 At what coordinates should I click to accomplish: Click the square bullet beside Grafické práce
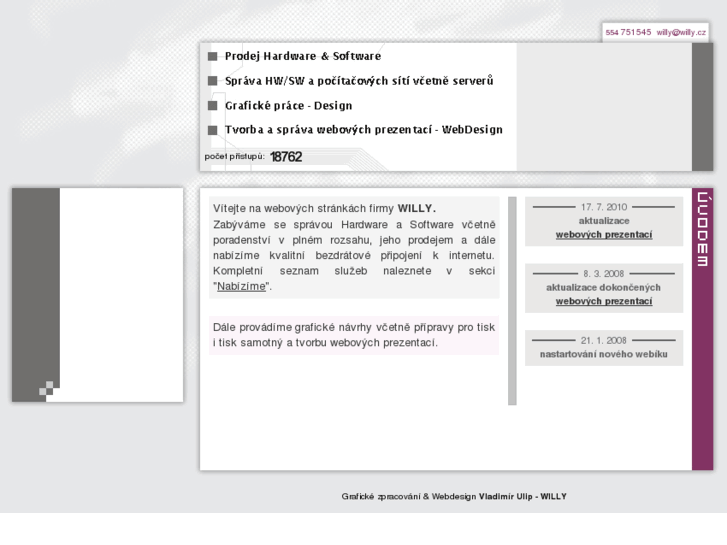pos(212,106)
